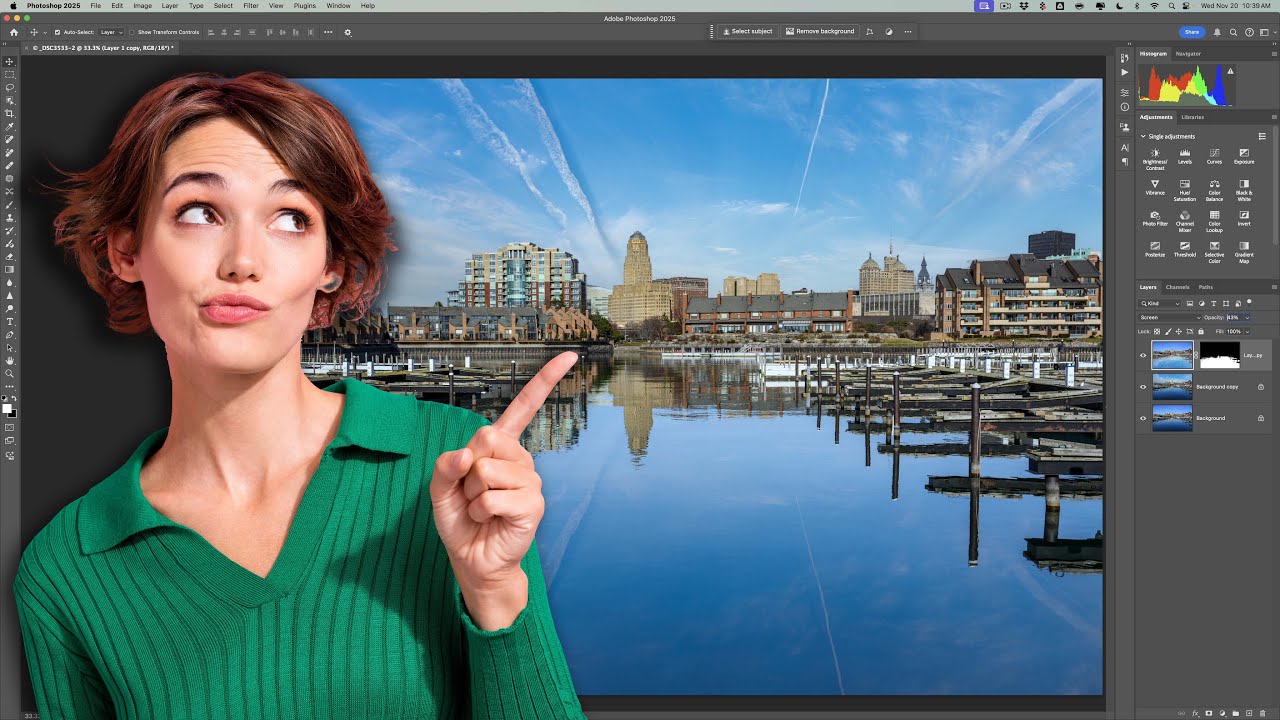The image size is (1280, 720).
Task: Hide the Background copy layer
Action: pos(1143,386)
